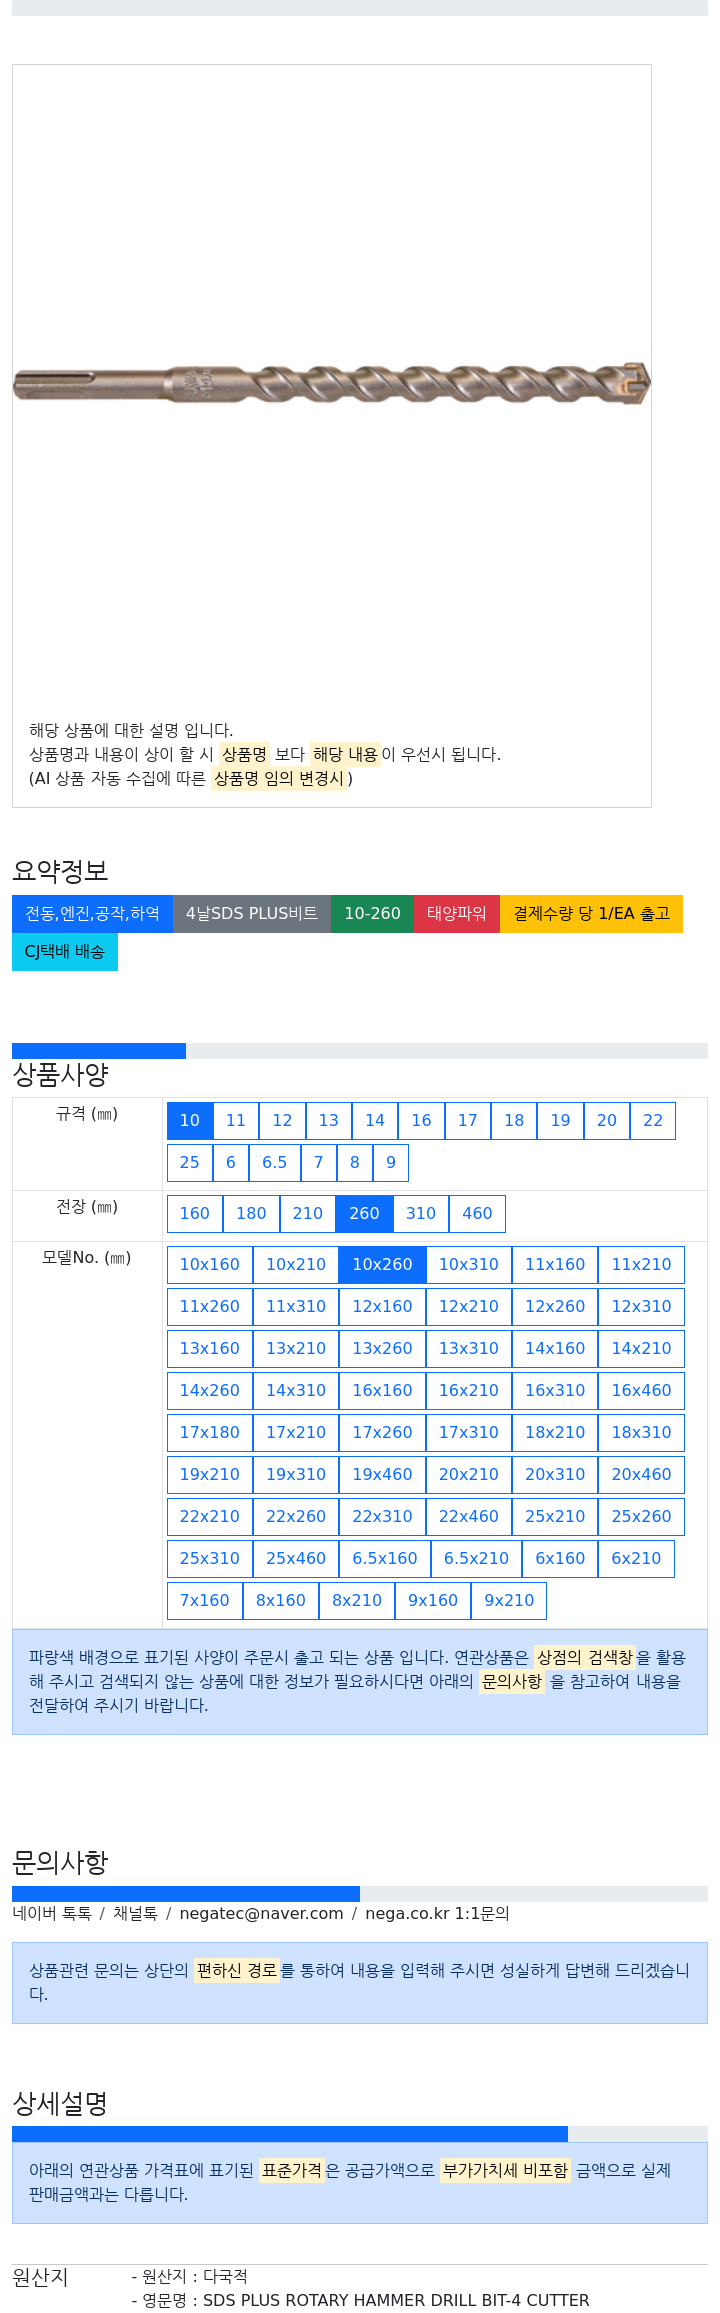Click the 10-260 green tag
Screen dimensions: 720x2313
(372, 913)
